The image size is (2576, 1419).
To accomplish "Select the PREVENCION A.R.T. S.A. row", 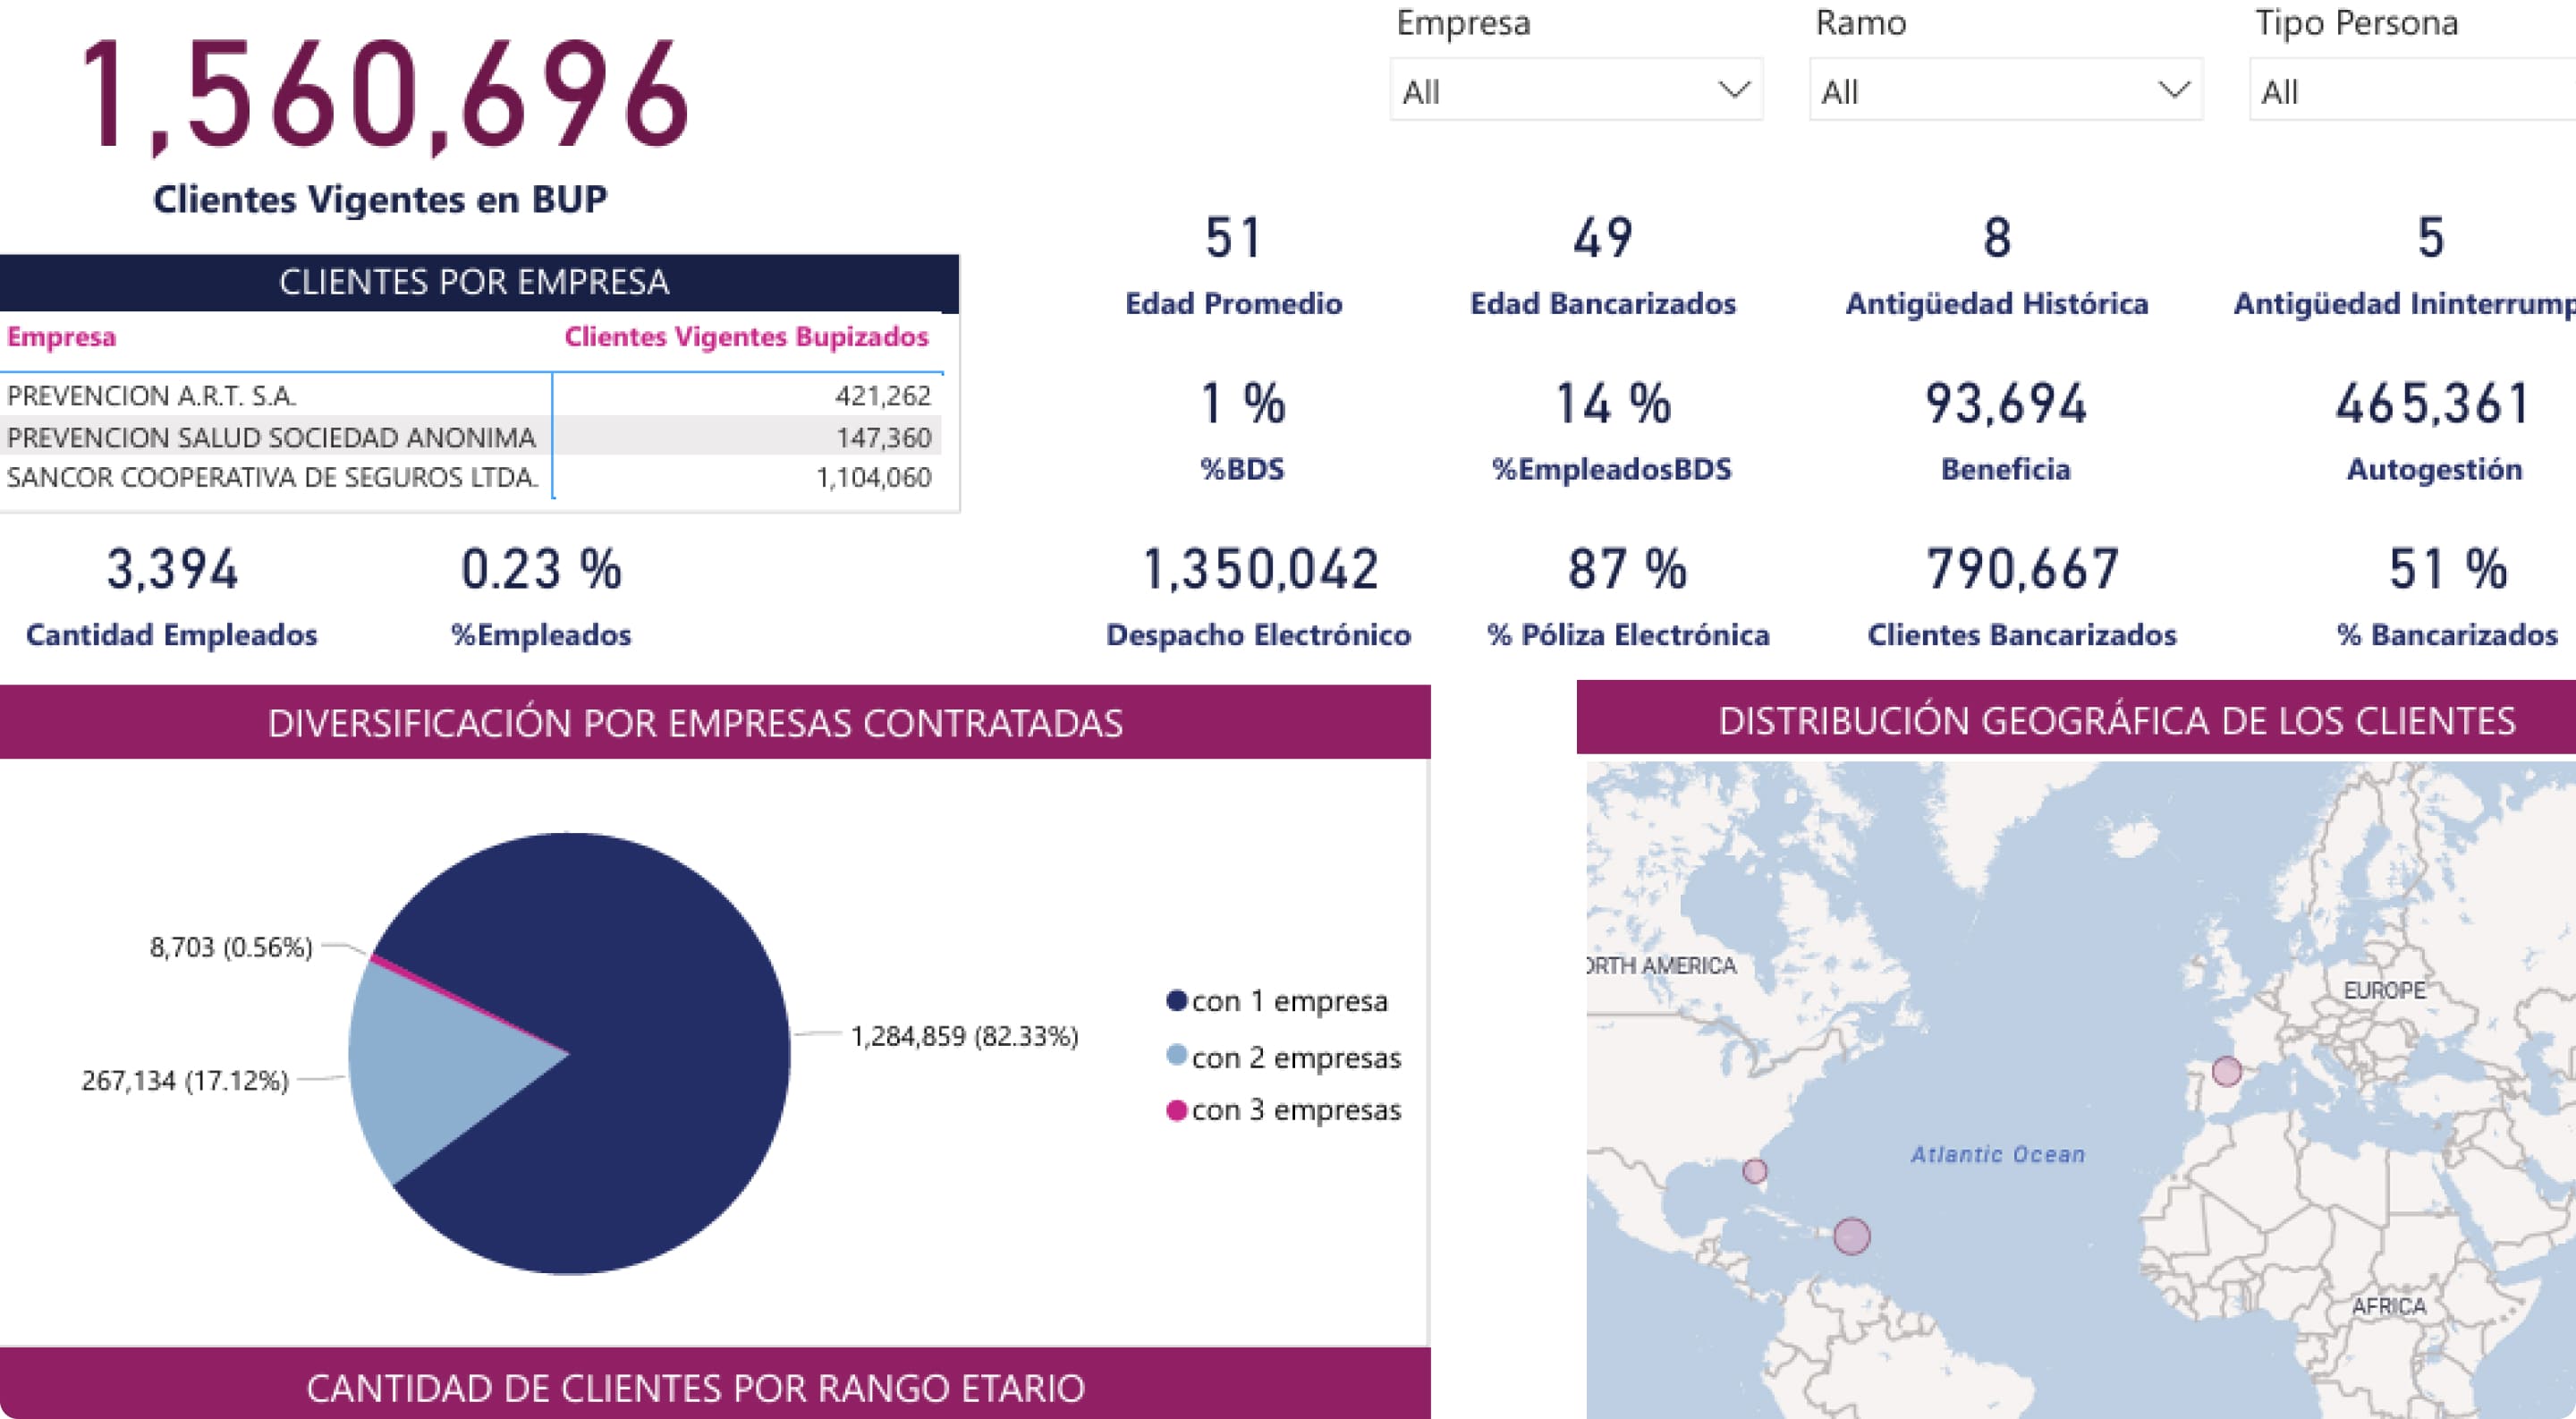I will click(152, 396).
